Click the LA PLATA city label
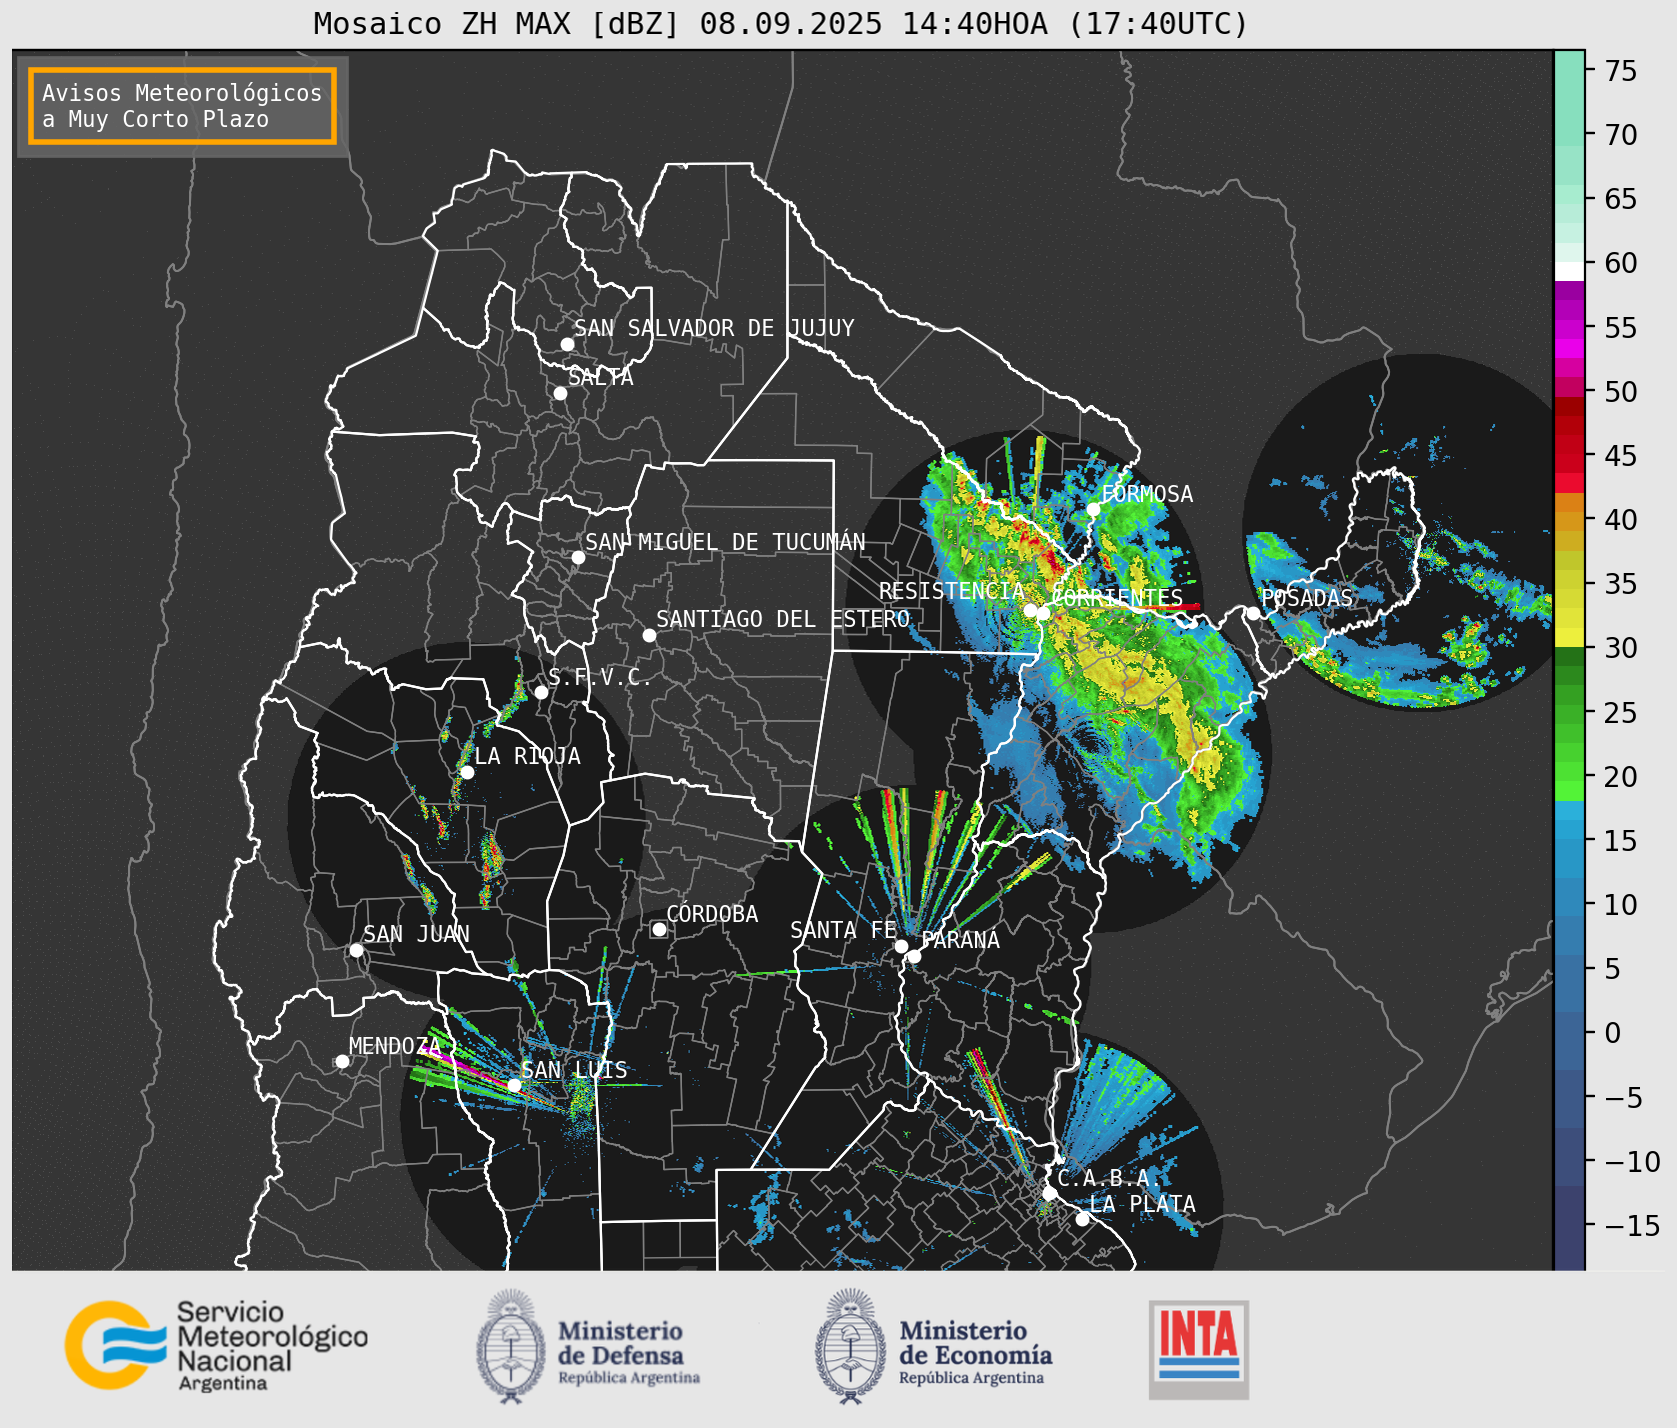 [x=1142, y=1204]
